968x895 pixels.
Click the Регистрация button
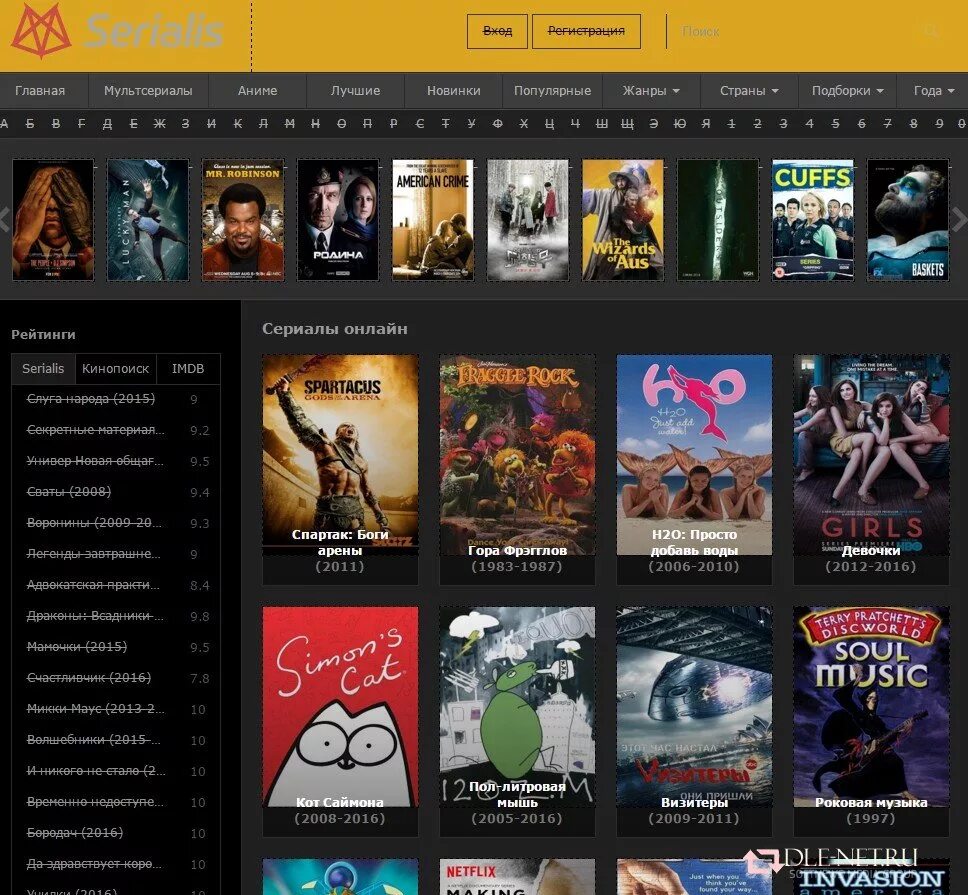coord(586,31)
